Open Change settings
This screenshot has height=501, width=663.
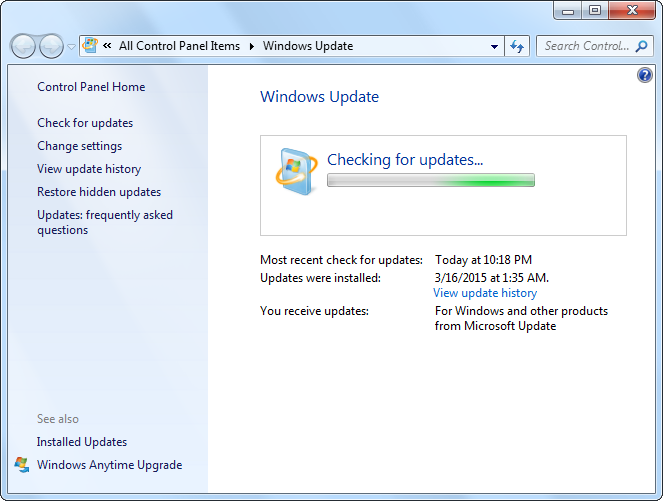(79, 146)
